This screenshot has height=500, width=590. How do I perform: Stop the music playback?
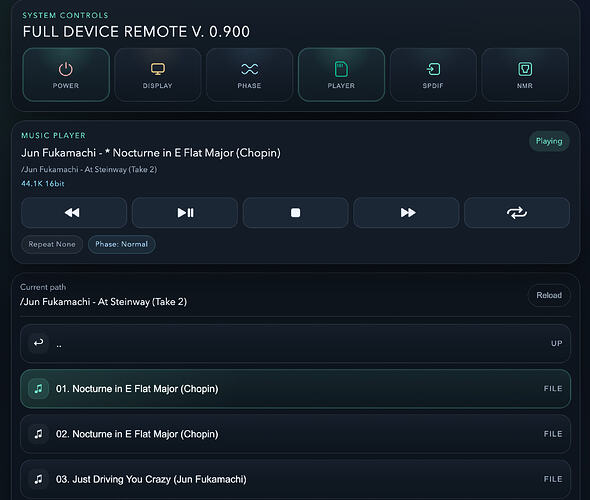point(295,213)
